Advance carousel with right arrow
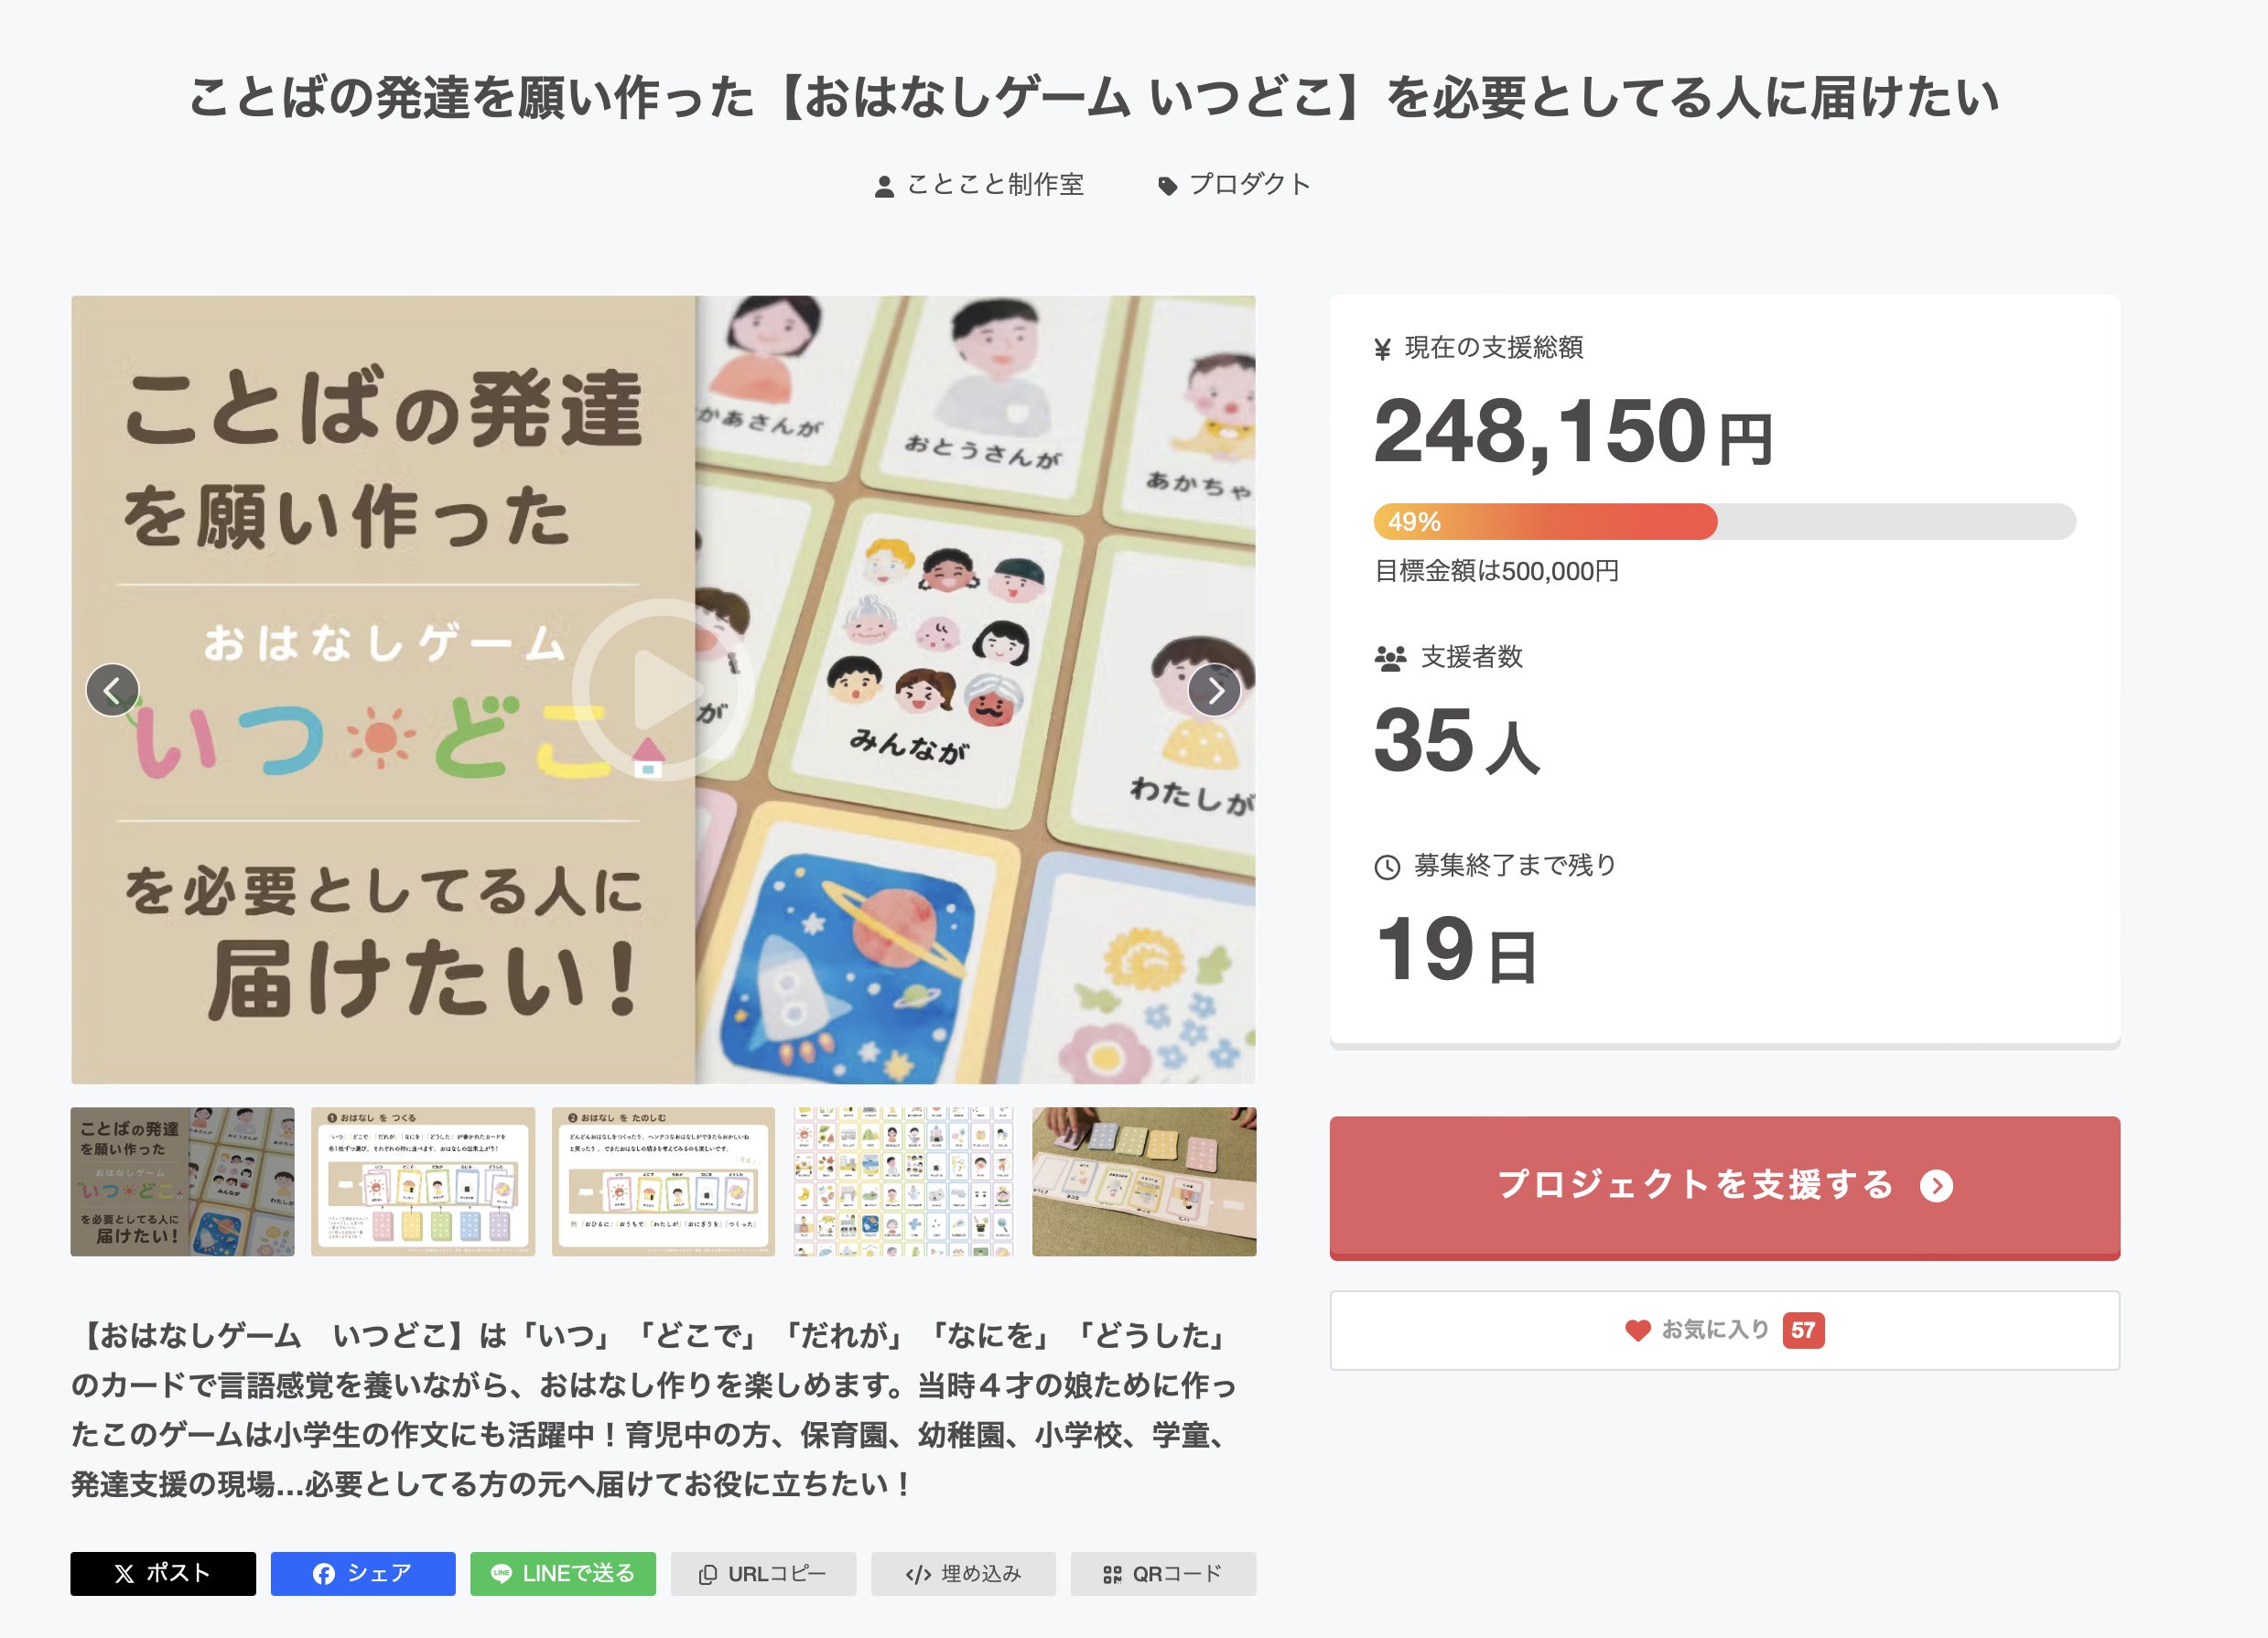This screenshot has height=1638, width=2268. [x=1214, y=690]
